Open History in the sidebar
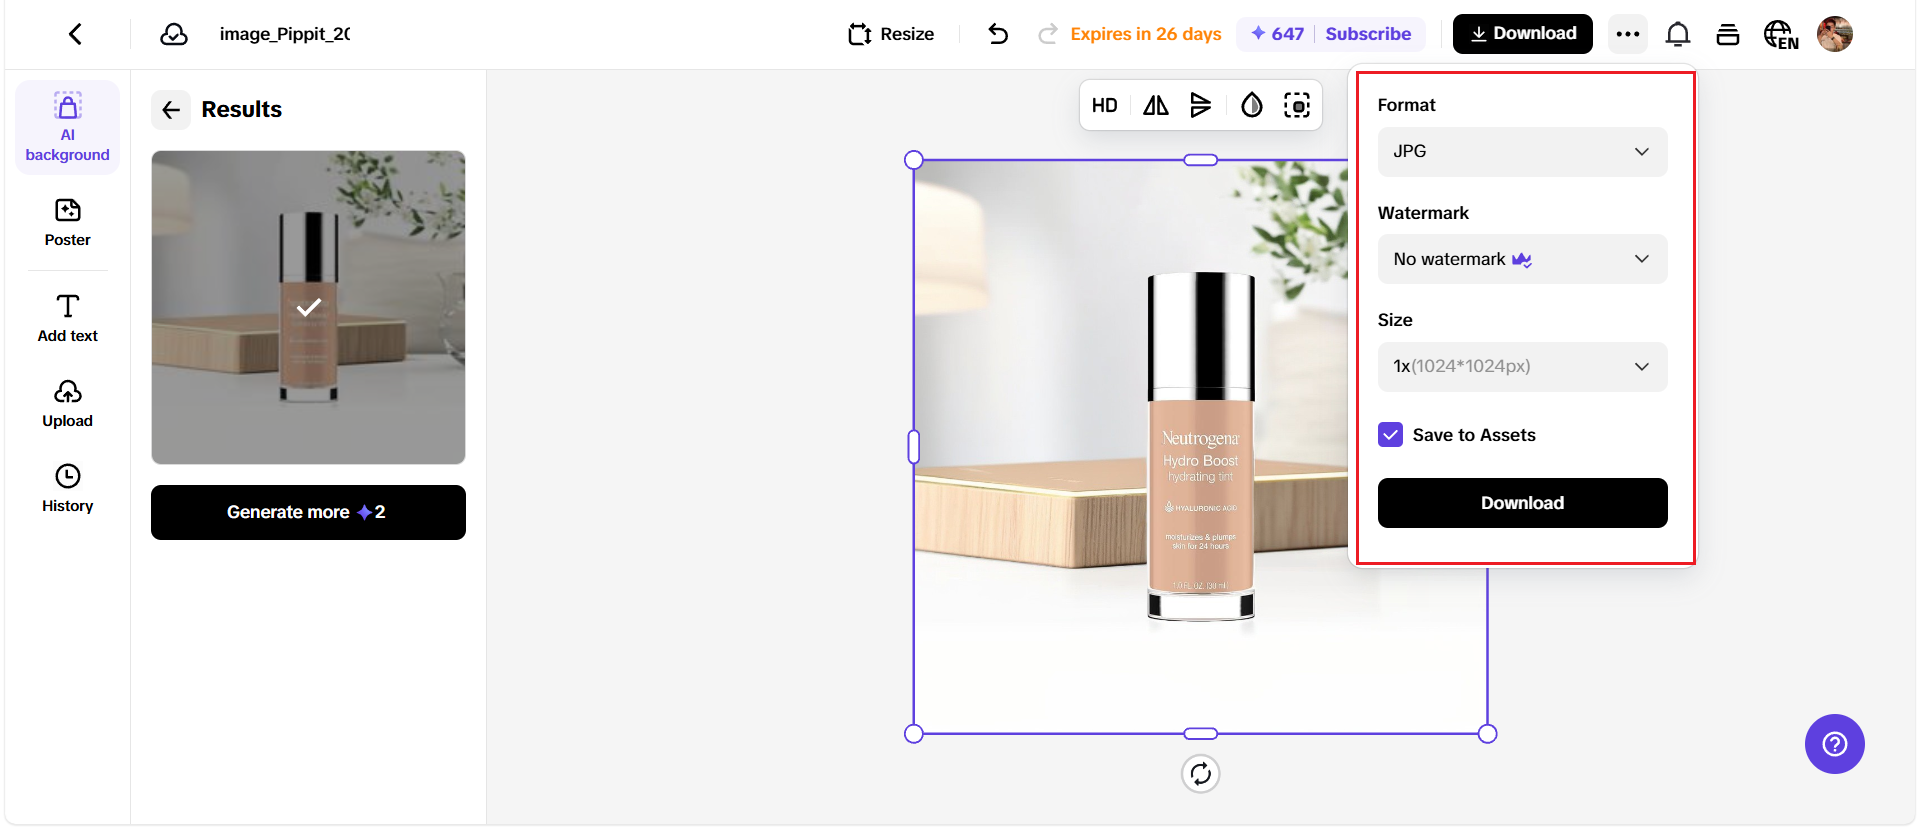This screenshot has width=1920, height=829. [x=67, y=488]
